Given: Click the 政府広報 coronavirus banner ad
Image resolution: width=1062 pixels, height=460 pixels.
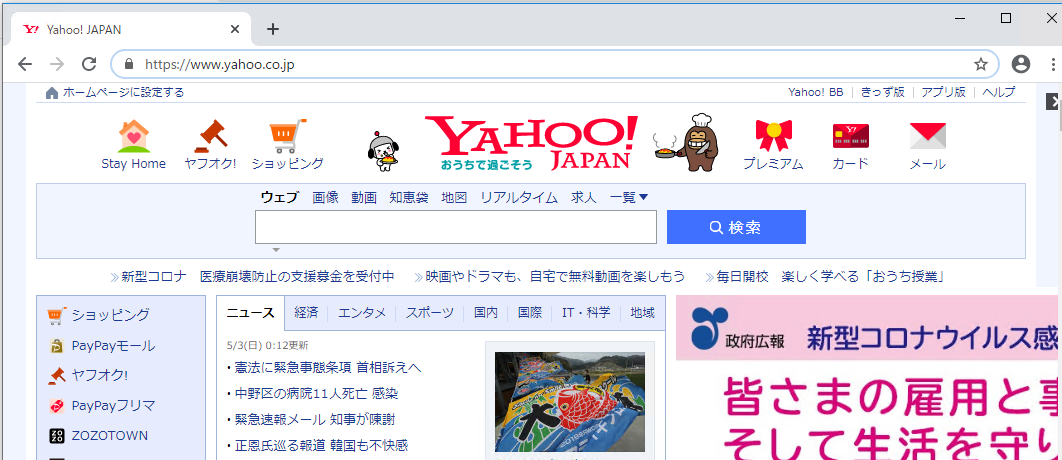Looking at the screenshot, I should 867,377.
